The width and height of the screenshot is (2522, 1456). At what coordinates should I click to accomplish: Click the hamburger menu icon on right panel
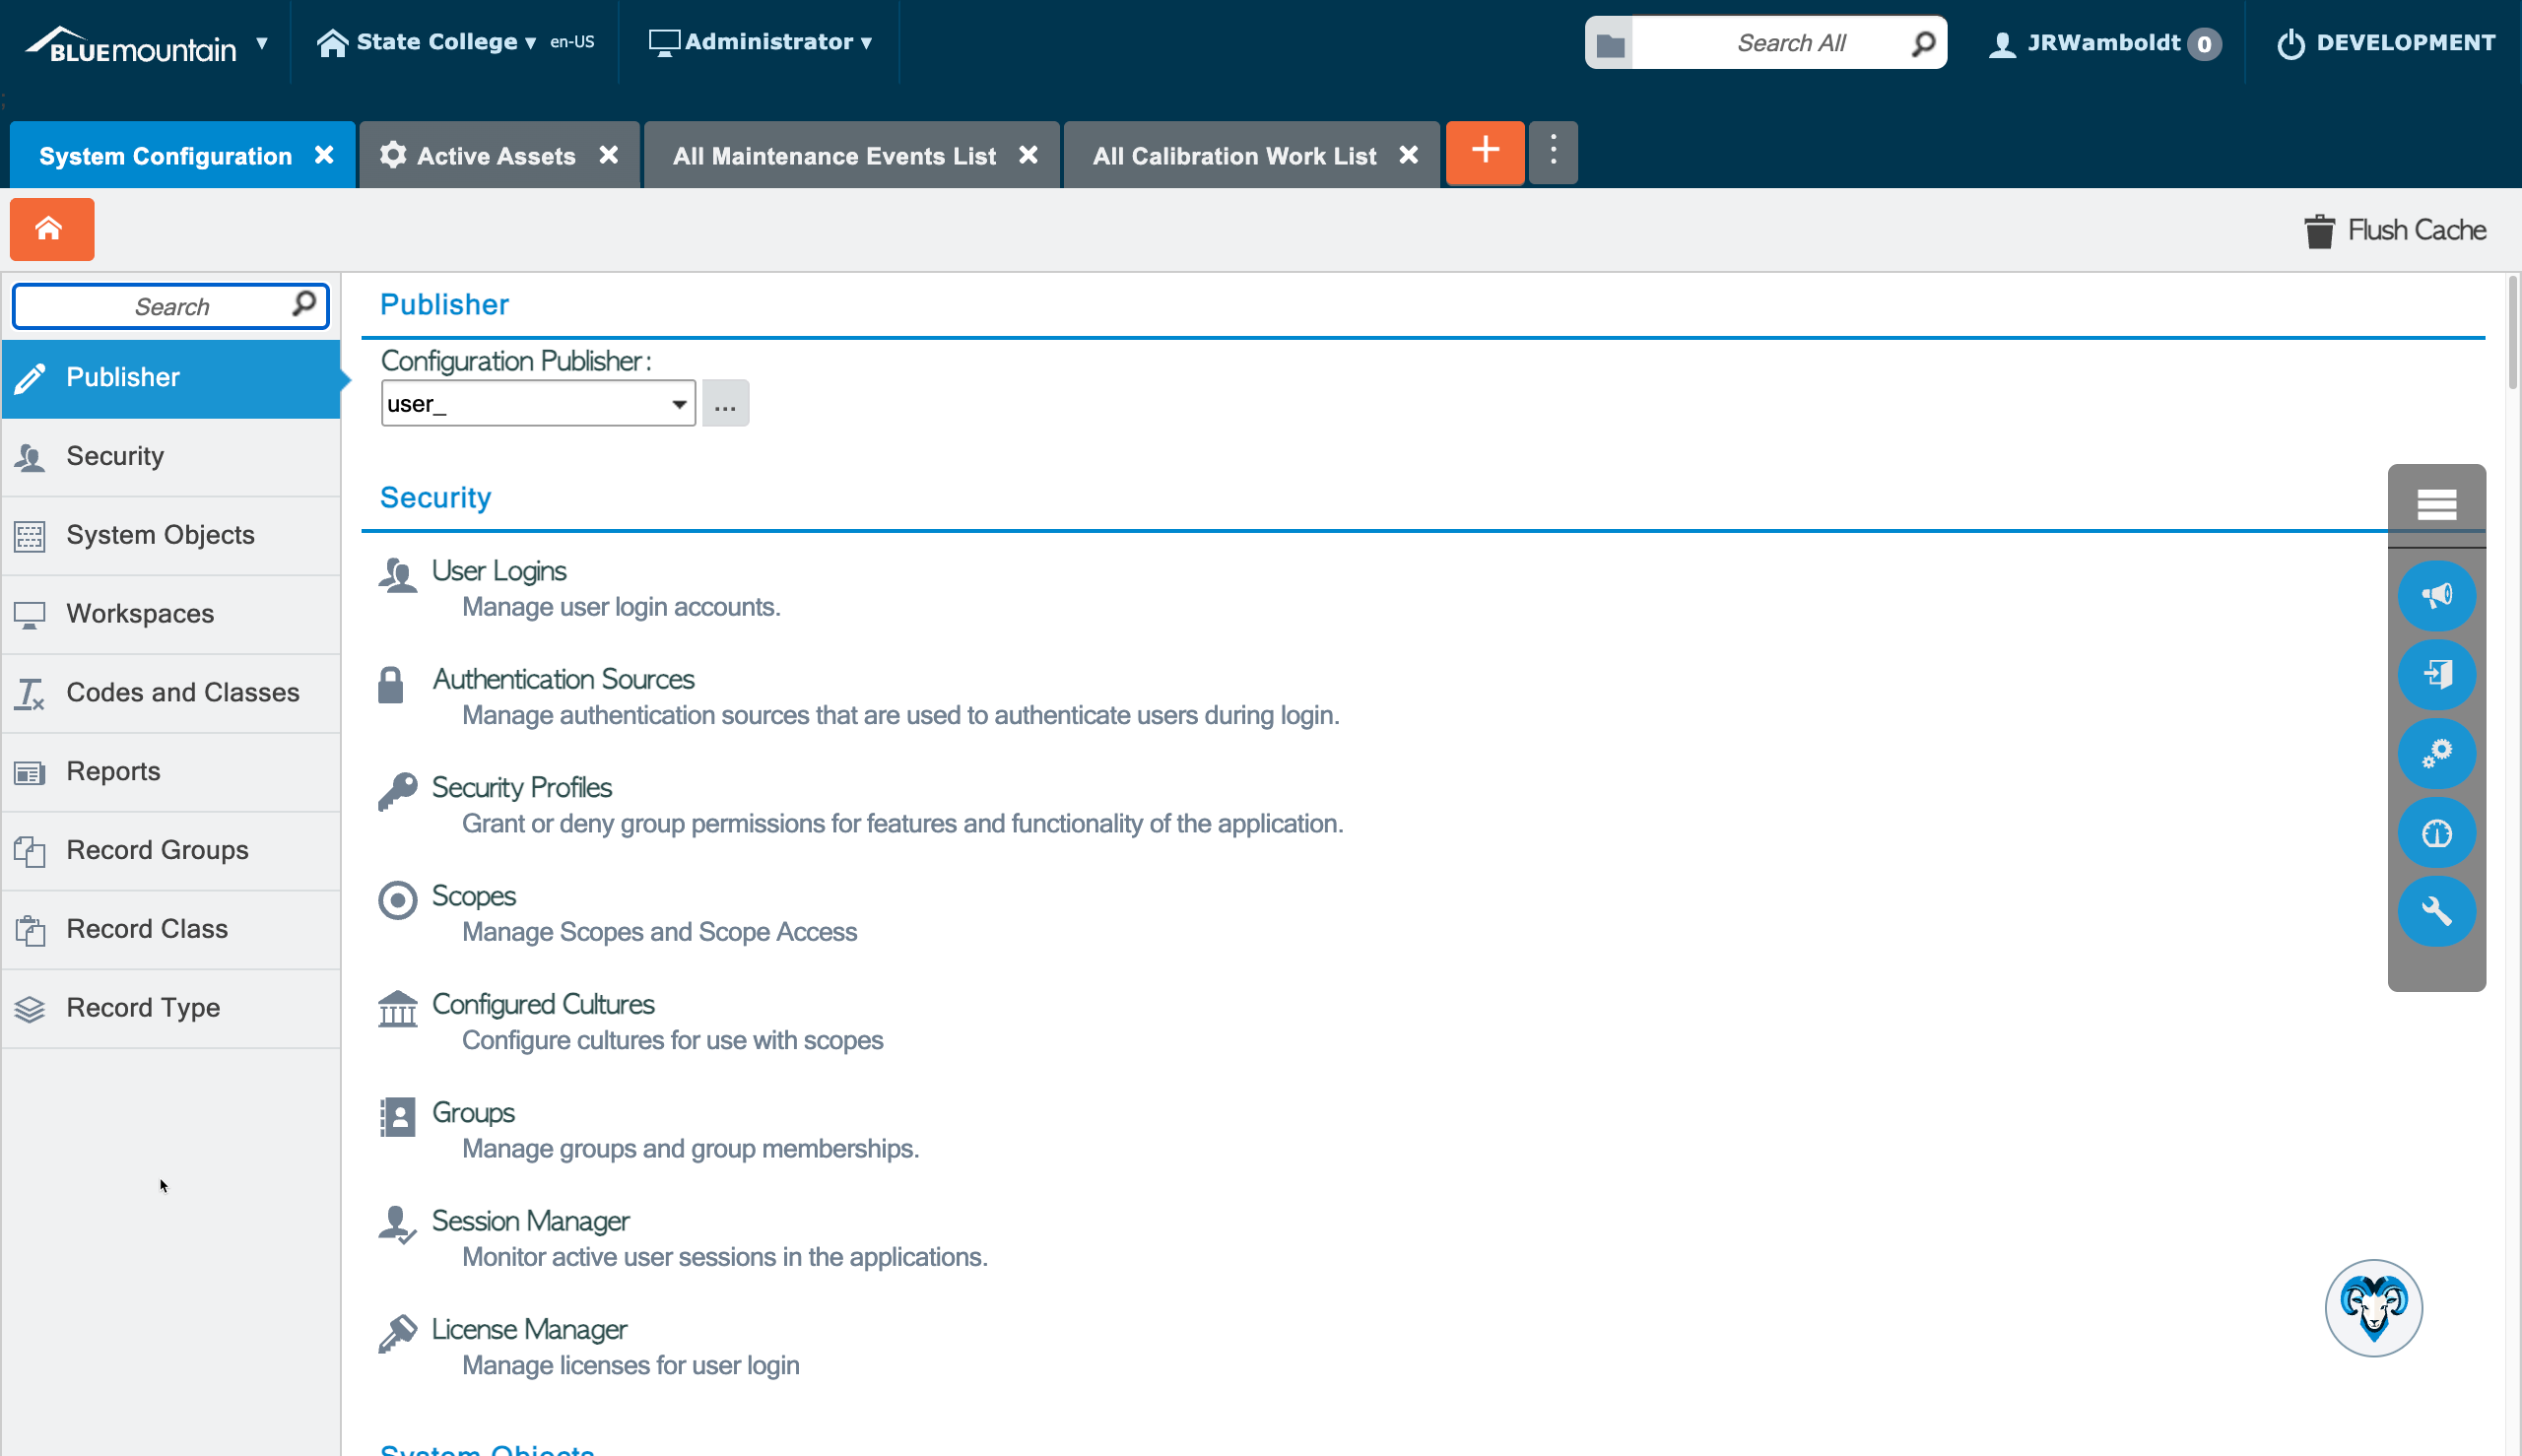click(x=2436, y=505)
